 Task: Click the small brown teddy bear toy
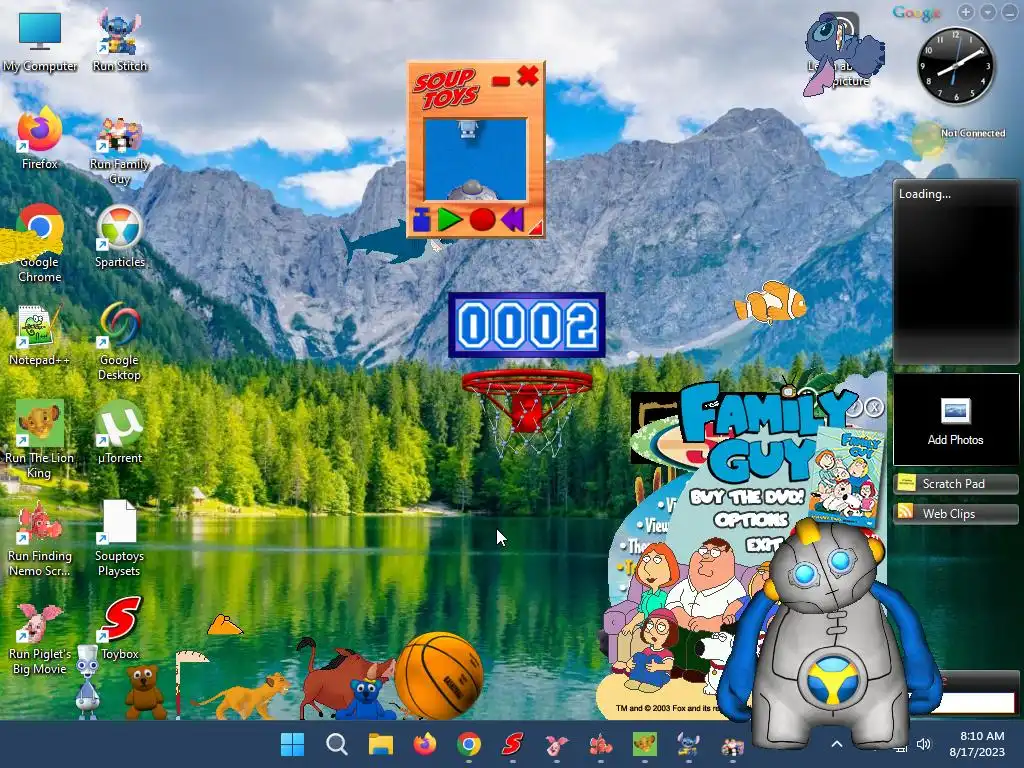pos(145,692)
